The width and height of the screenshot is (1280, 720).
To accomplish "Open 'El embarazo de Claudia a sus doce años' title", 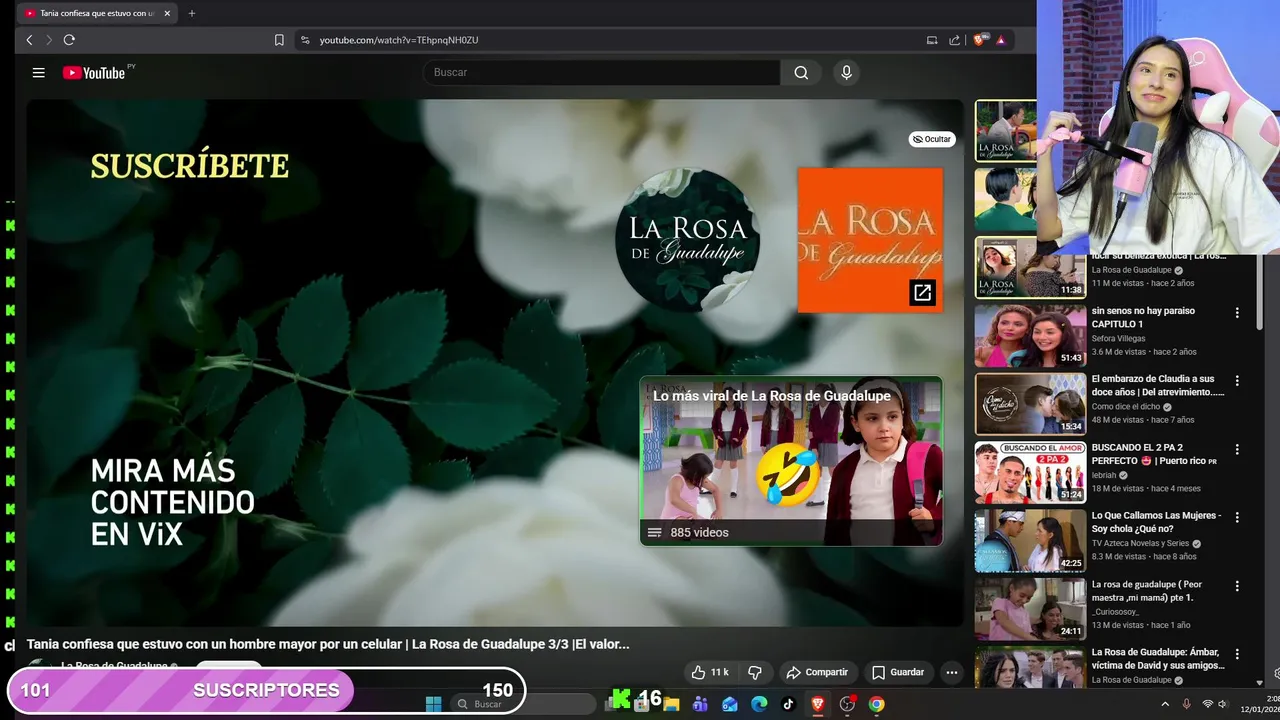I will coord(1157,386).
